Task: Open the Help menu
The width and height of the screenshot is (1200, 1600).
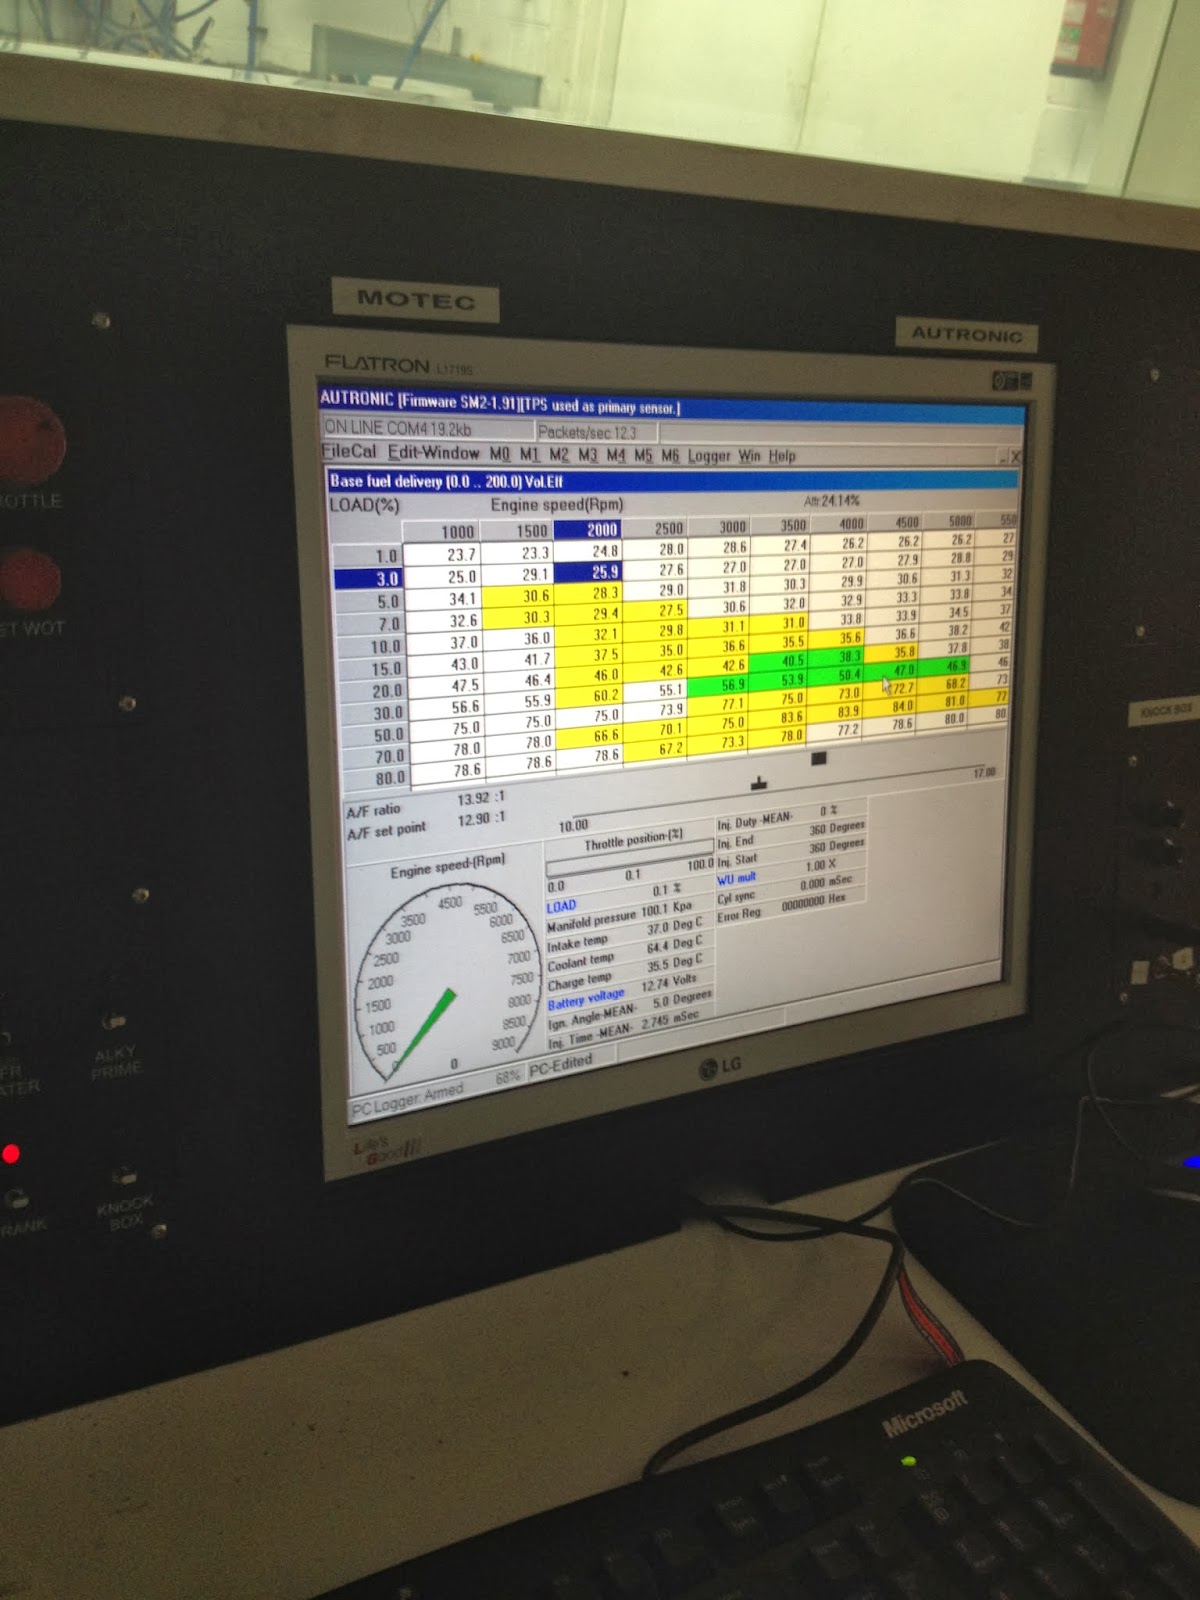Action: (782, 456)
